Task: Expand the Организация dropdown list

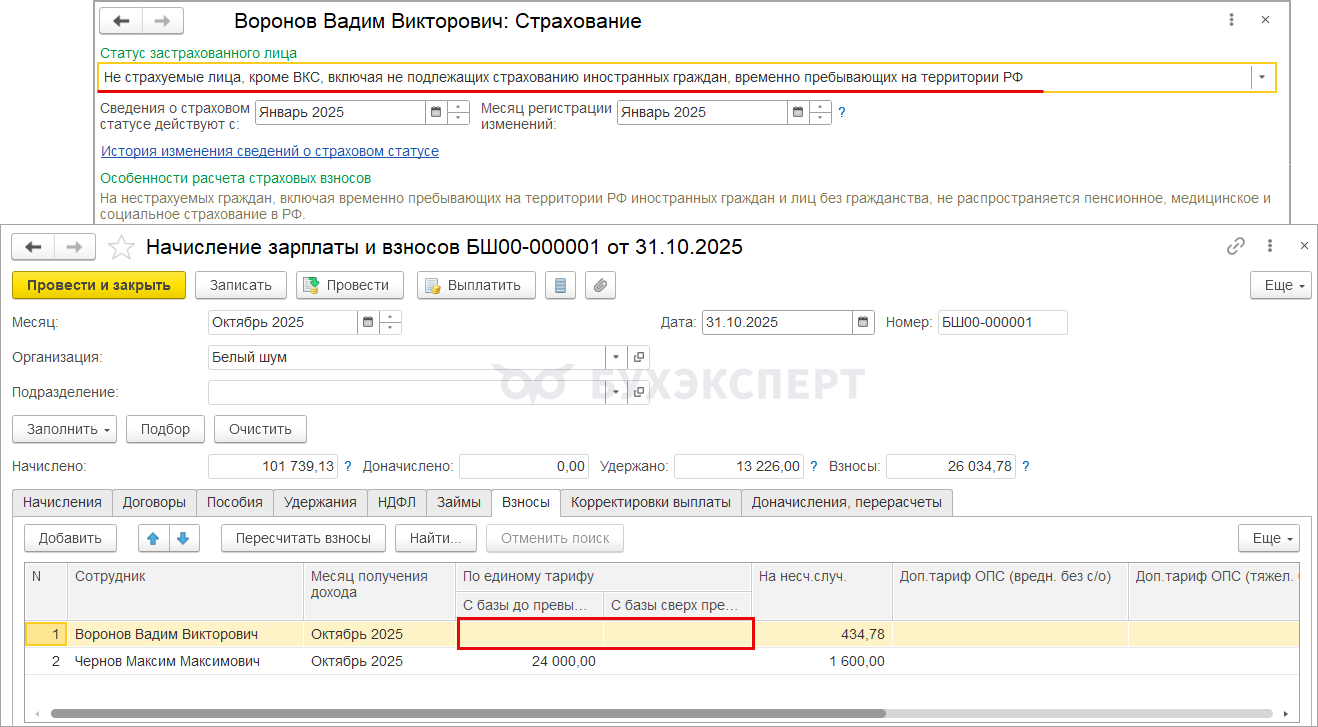Action: (x=616, y=357)
